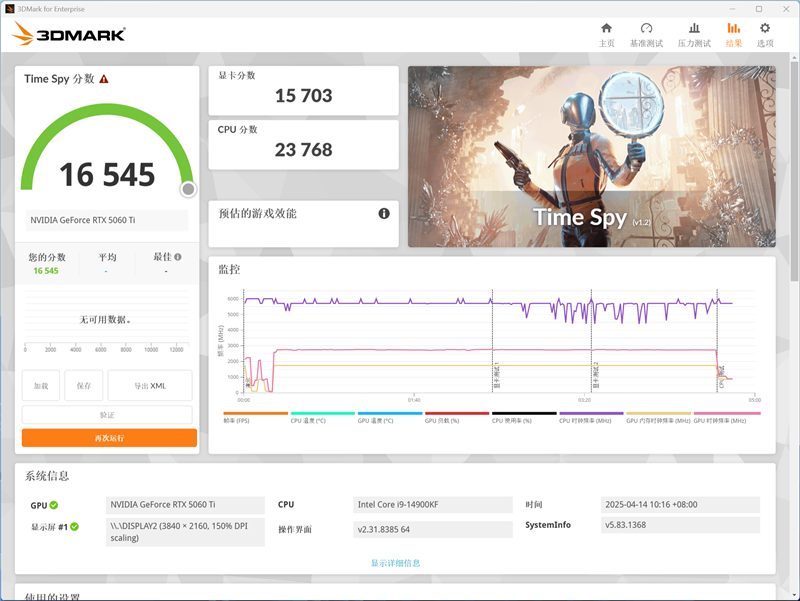
Task: Click the info icon beside 预估的游戏效能
Action: click(384, 213)
